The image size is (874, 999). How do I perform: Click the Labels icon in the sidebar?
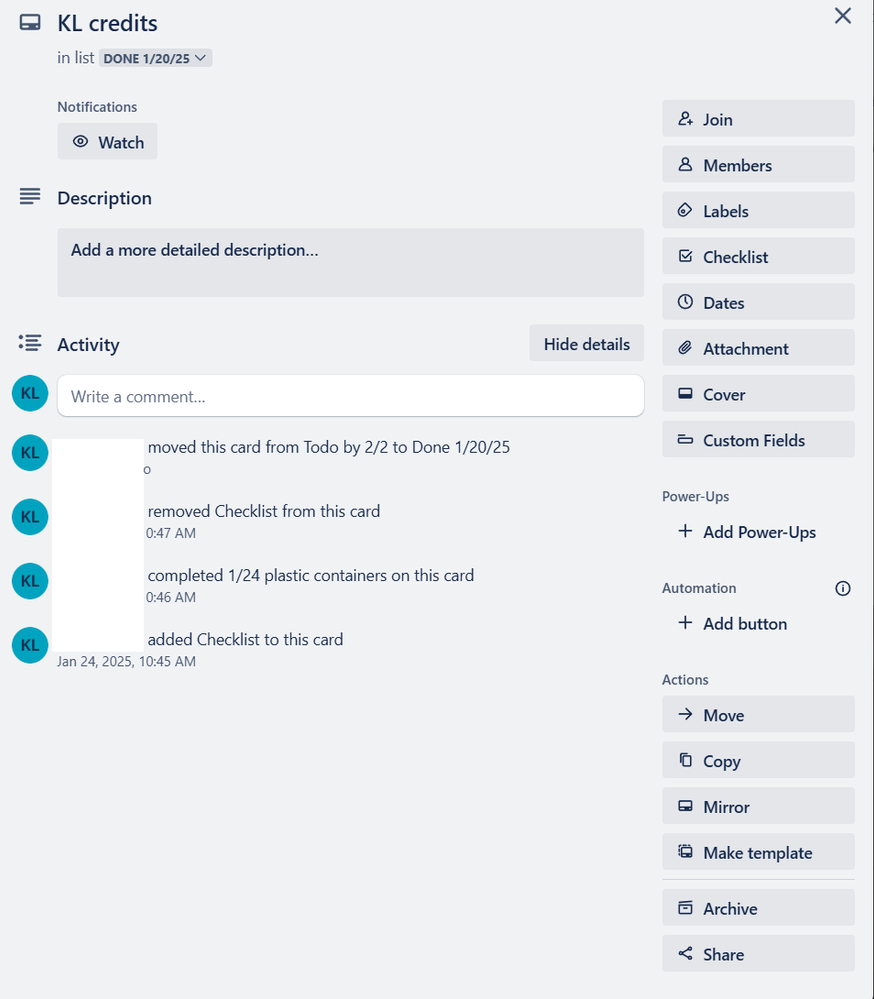point(686,210)
